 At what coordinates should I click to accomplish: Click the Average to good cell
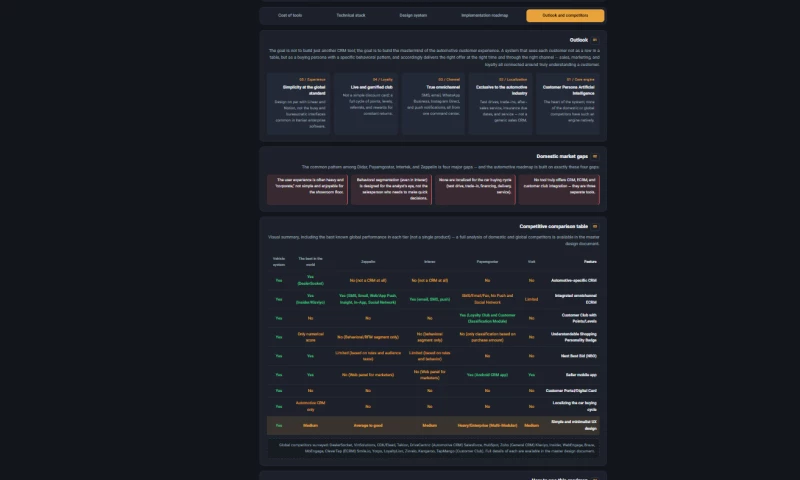368,425
